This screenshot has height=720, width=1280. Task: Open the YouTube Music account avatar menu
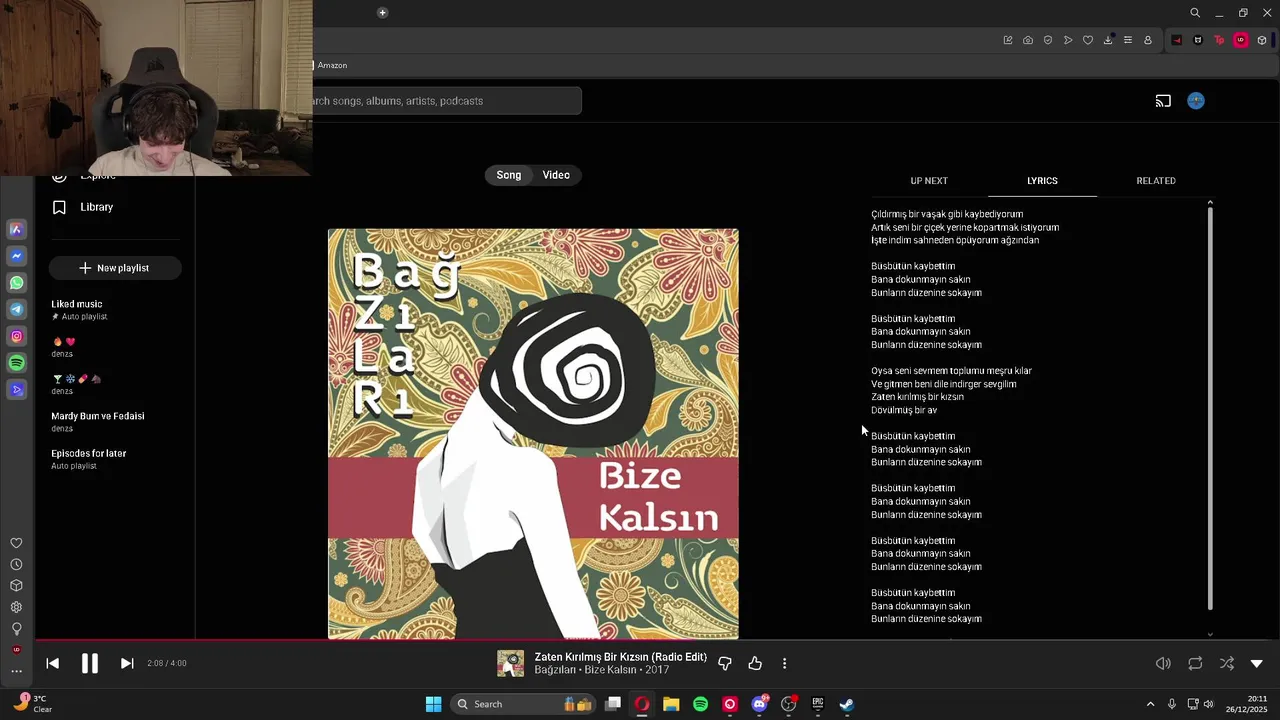tap(1196, 101)
